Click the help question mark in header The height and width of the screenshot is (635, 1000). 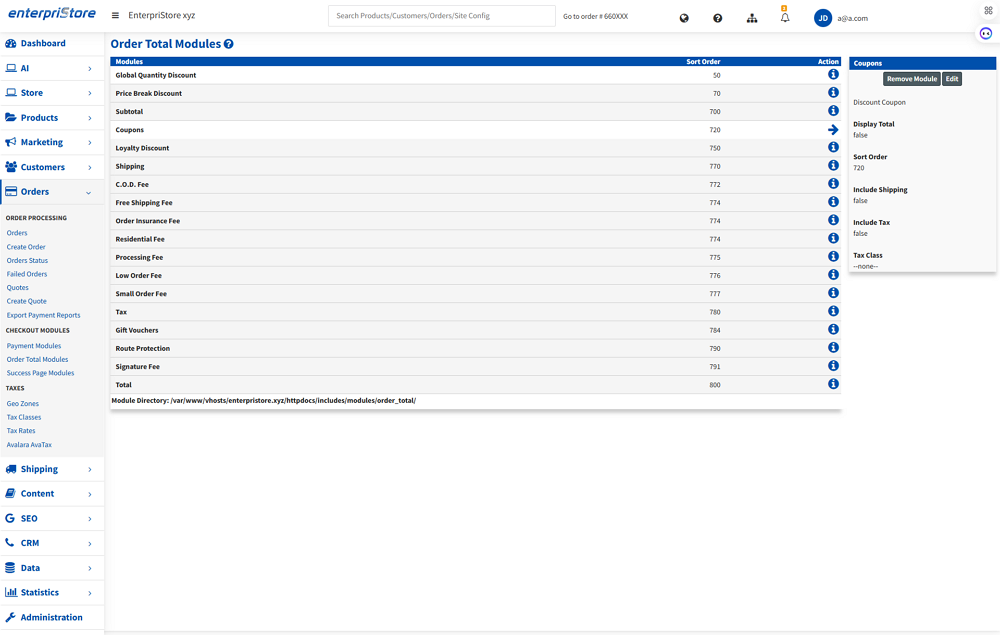(717, 18)
